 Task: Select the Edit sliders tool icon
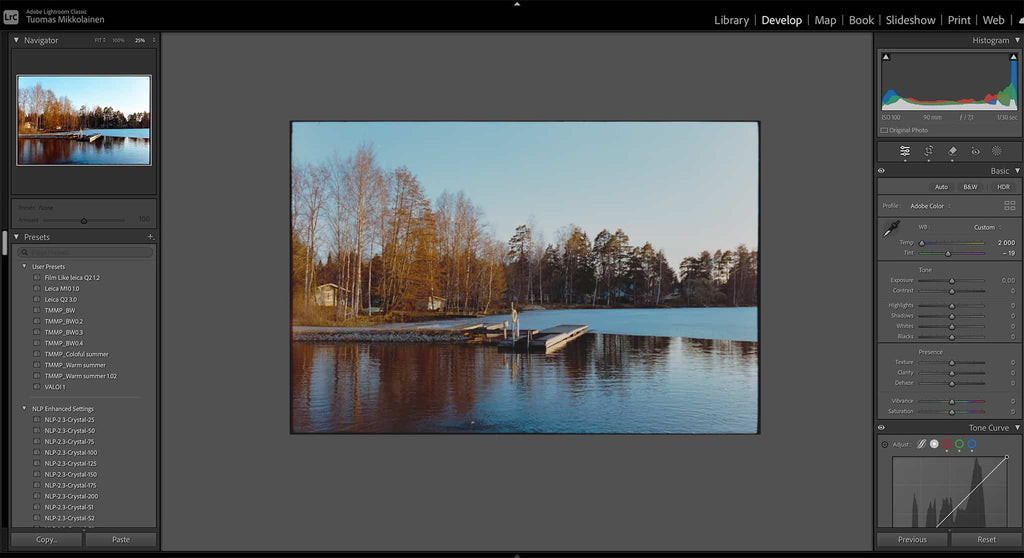point(904,151)
